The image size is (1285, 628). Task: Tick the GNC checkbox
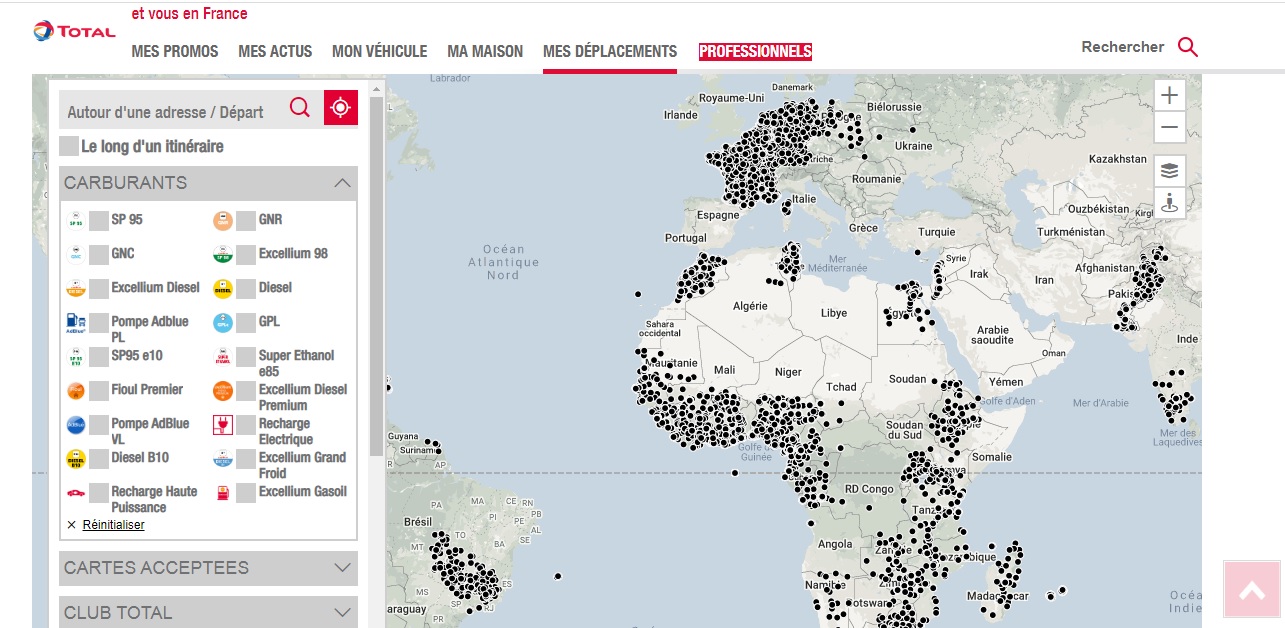pyautogui.click(x=99, y=254)
